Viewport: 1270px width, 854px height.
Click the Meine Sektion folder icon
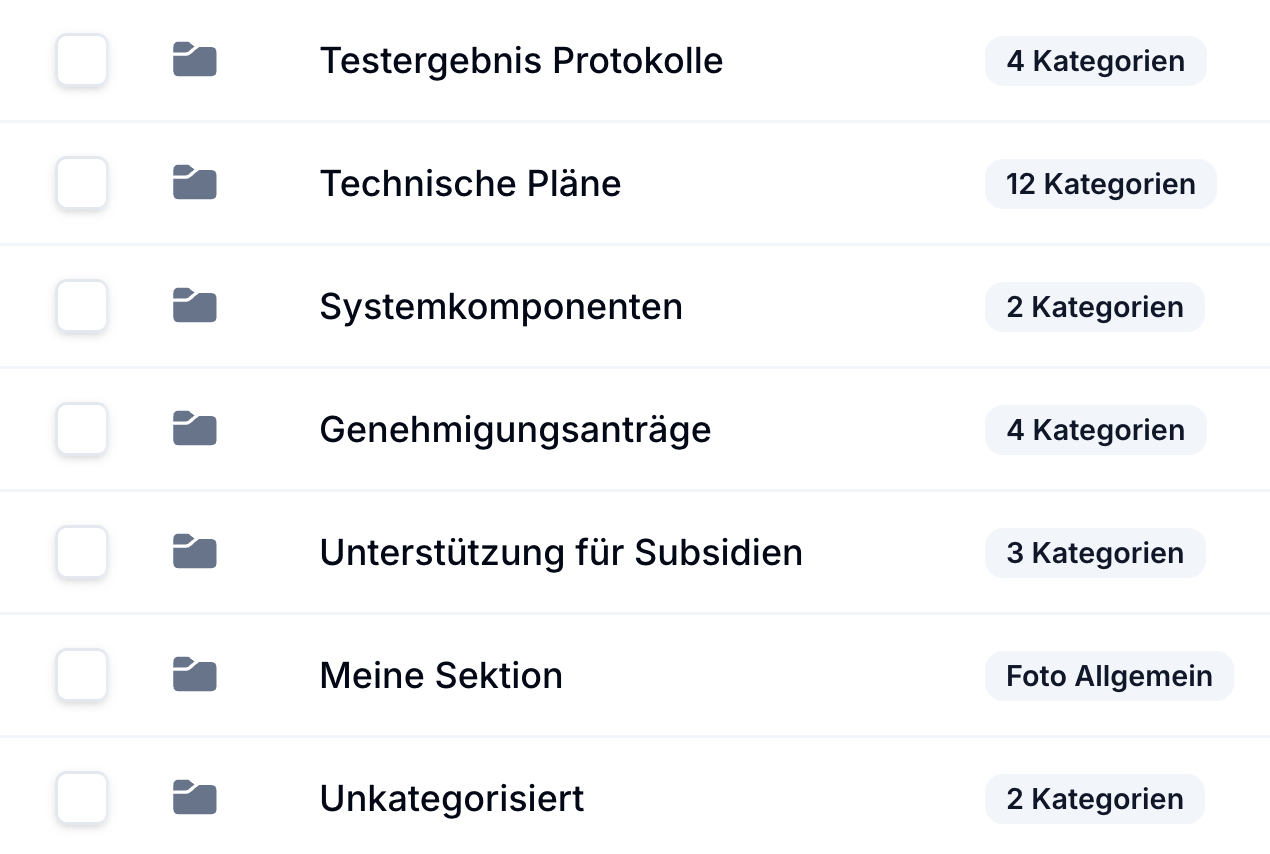[195, 675]
